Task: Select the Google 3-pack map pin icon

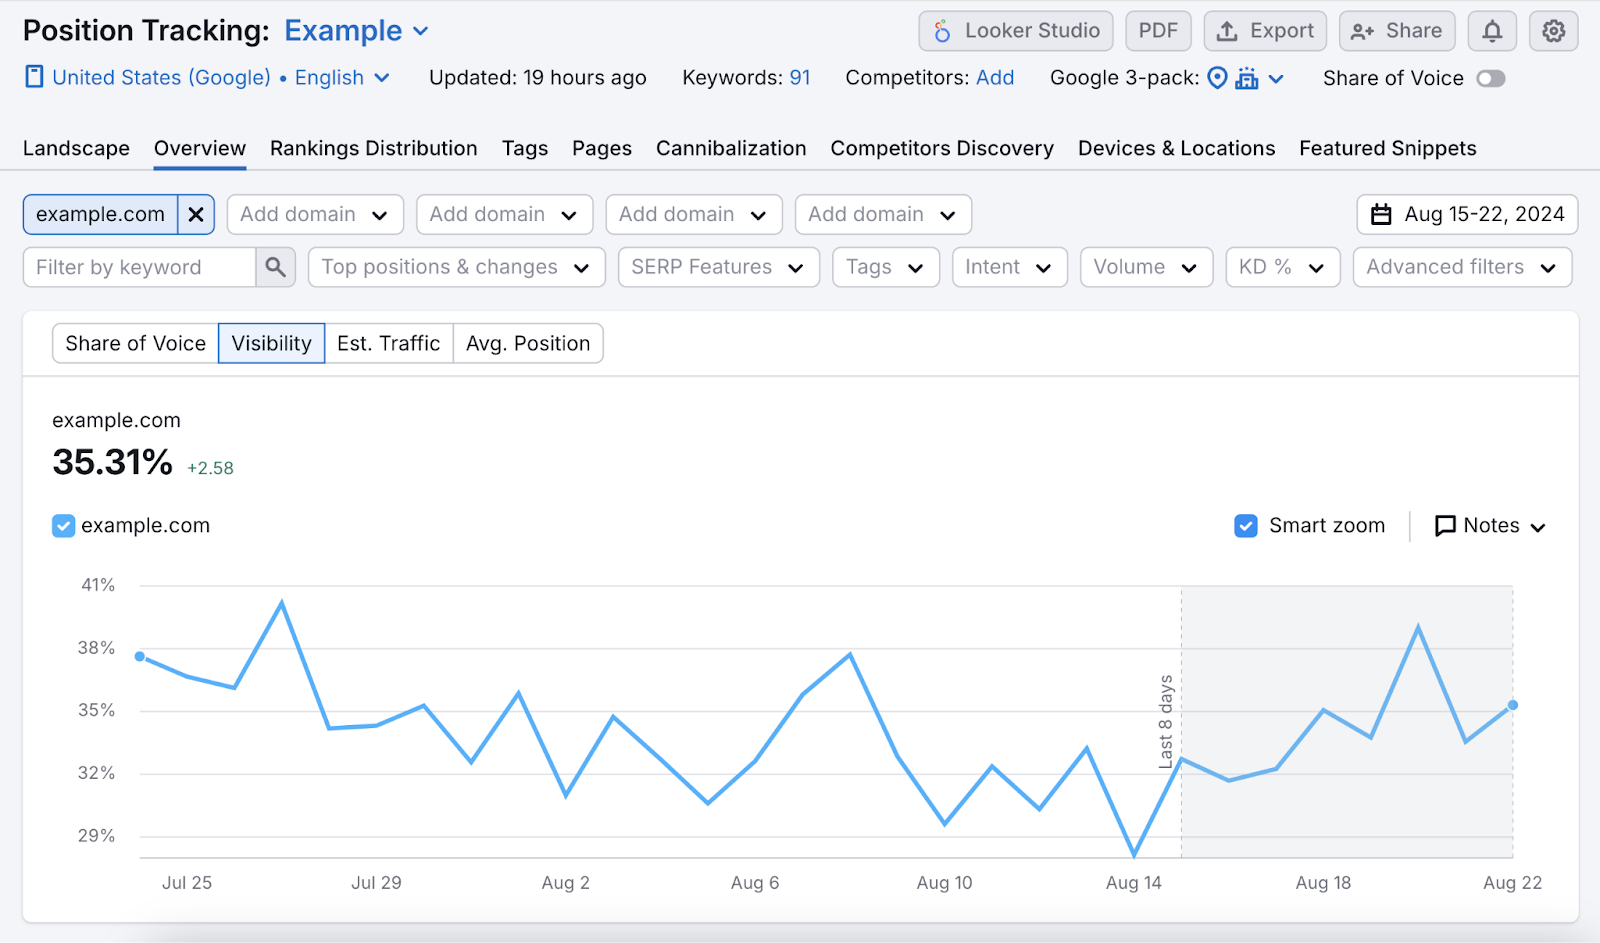Action: coord(1216,77)
